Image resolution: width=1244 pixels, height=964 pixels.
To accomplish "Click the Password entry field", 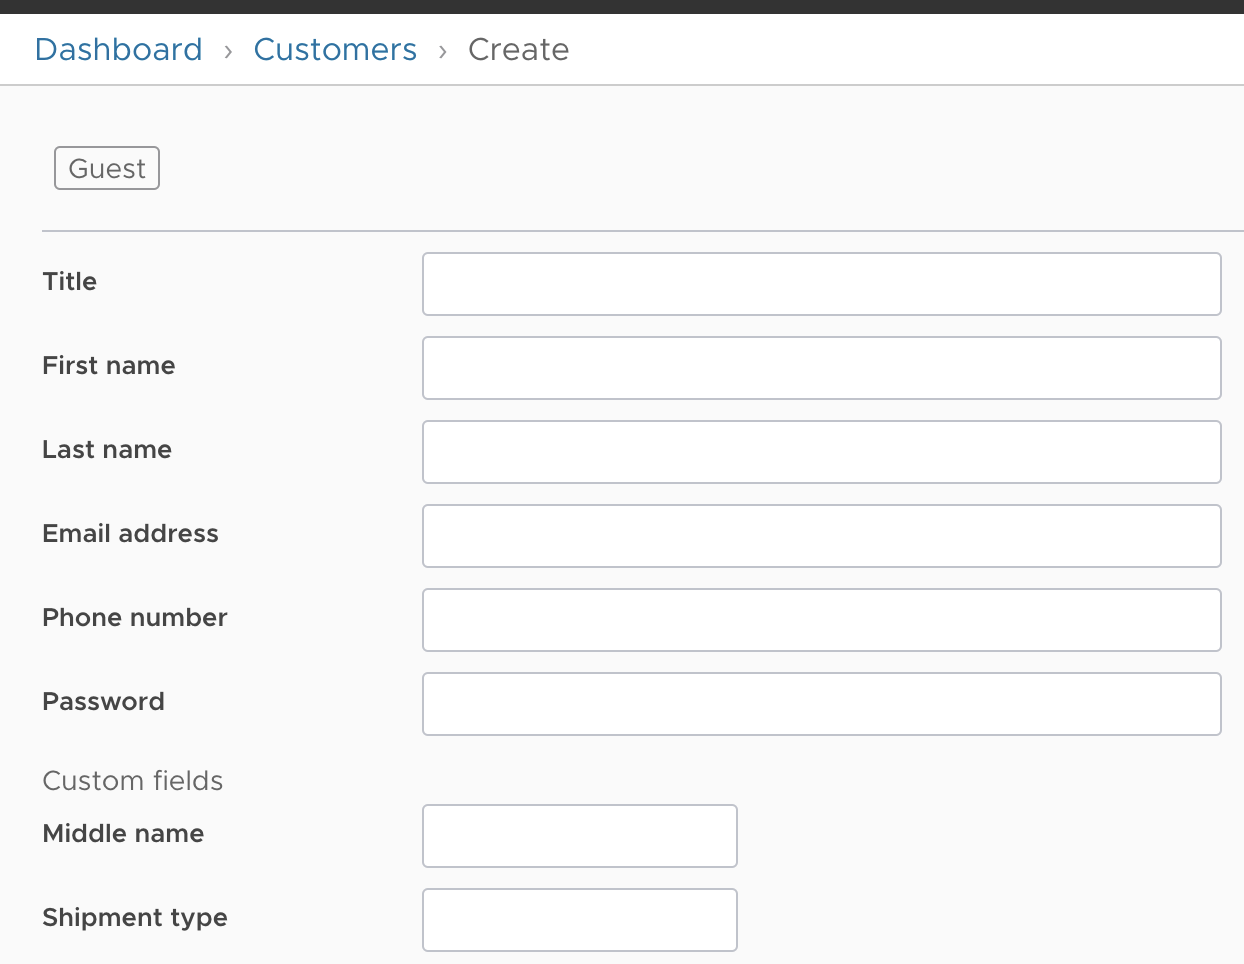I will 820,704.
